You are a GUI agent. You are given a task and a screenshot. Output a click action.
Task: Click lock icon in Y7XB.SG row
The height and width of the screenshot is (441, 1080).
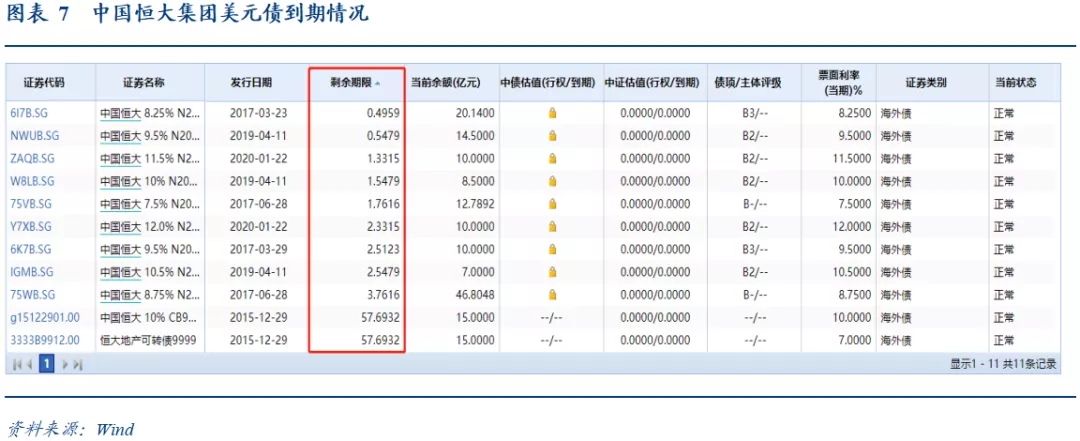pos(552,227)
